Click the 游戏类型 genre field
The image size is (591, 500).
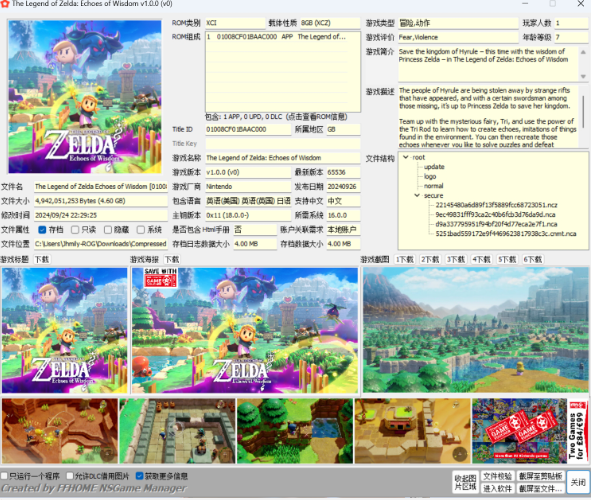(x=458, y=23)
